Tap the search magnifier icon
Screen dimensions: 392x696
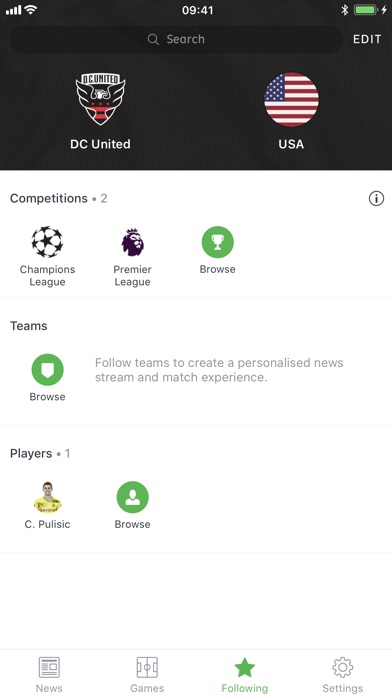(x=153, y=40)
